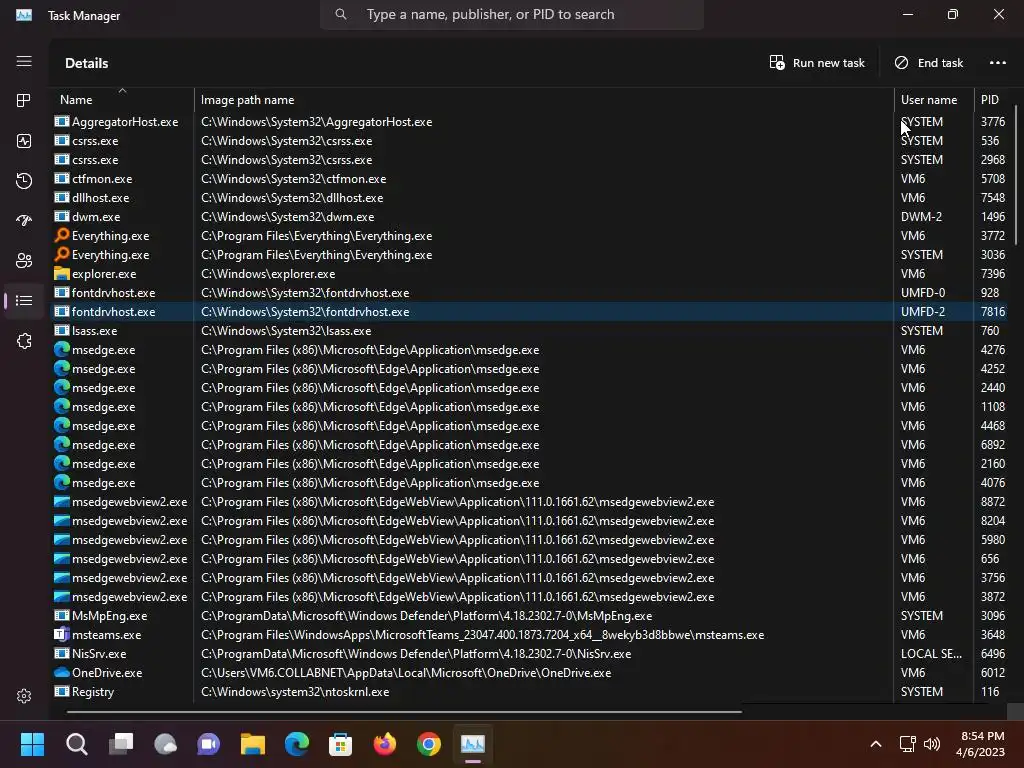Screen dimensions: 1024x768
Task: Open the Chat app on taskbar
Action: click(208, 744)
